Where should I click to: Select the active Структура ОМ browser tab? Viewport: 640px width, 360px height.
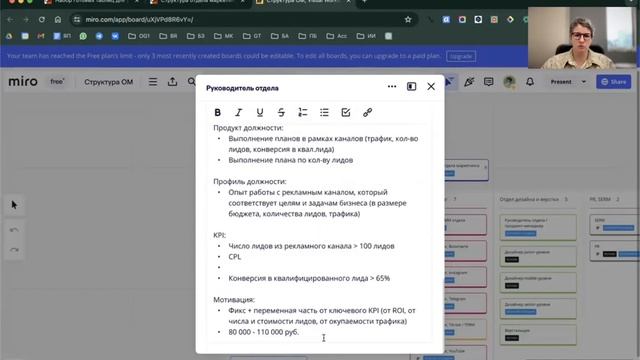302,2
